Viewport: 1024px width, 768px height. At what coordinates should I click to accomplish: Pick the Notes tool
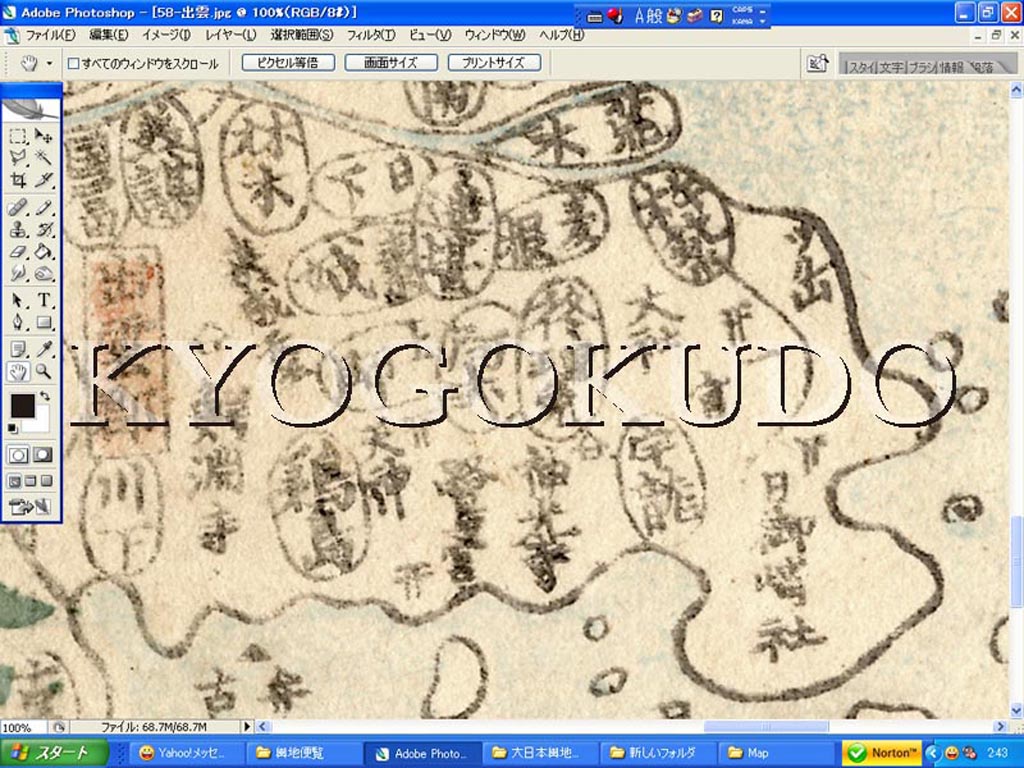click(x=18, y=350)
